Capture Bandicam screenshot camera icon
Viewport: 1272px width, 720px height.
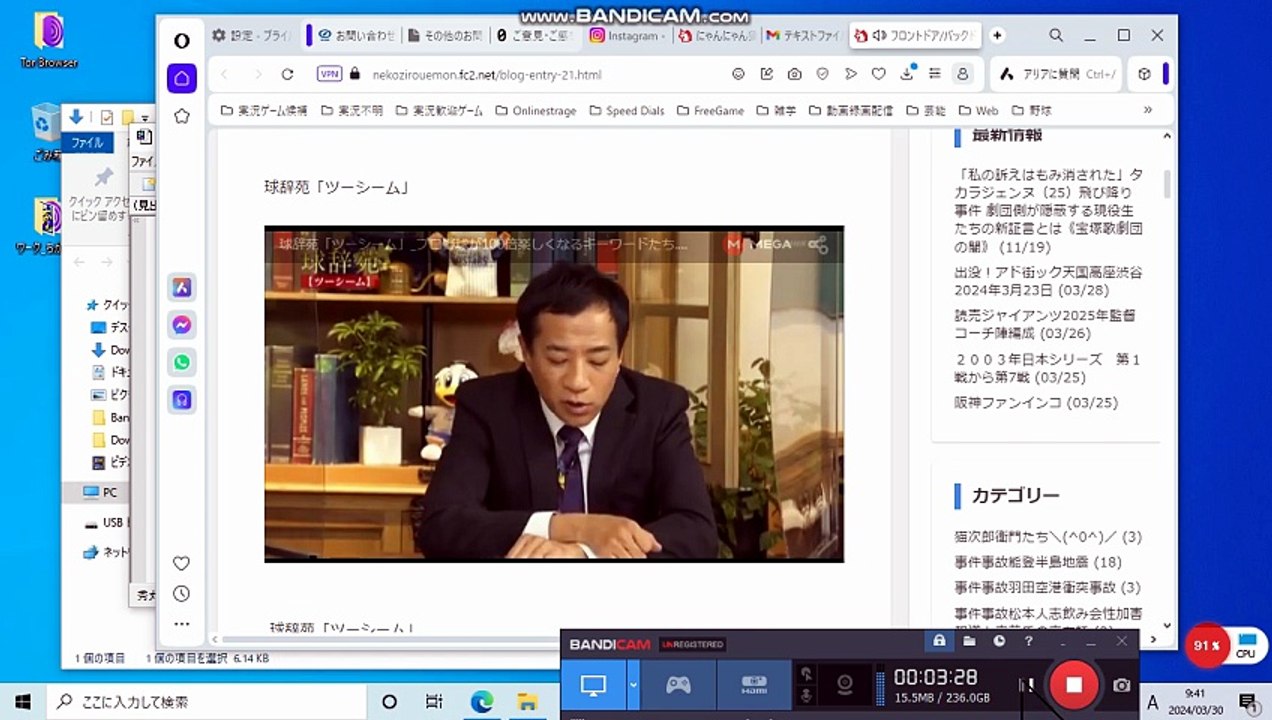[1122, 685]
